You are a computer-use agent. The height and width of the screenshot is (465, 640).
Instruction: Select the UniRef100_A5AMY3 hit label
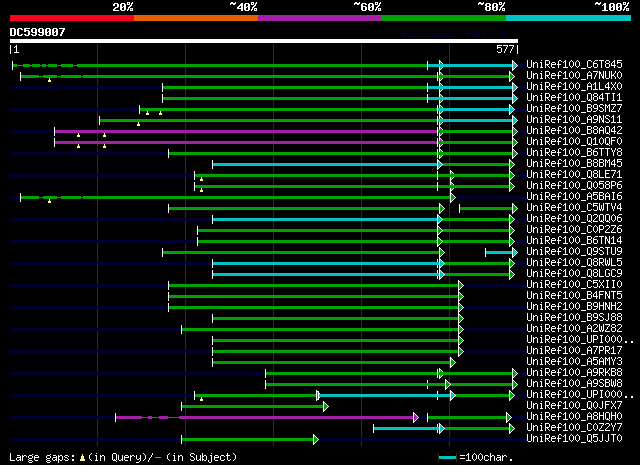pos(574,362)
